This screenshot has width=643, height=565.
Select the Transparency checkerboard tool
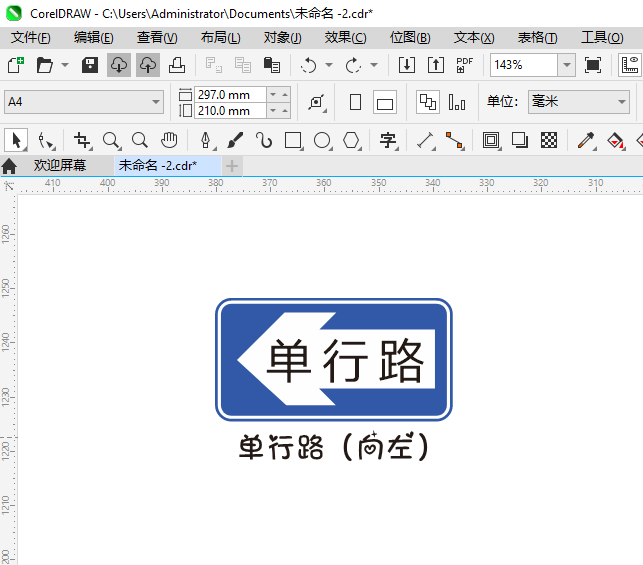(549, 140)
